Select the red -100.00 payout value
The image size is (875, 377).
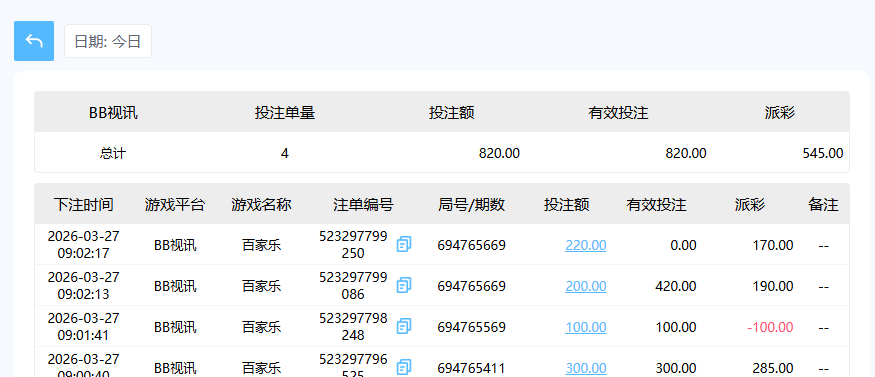770,327
